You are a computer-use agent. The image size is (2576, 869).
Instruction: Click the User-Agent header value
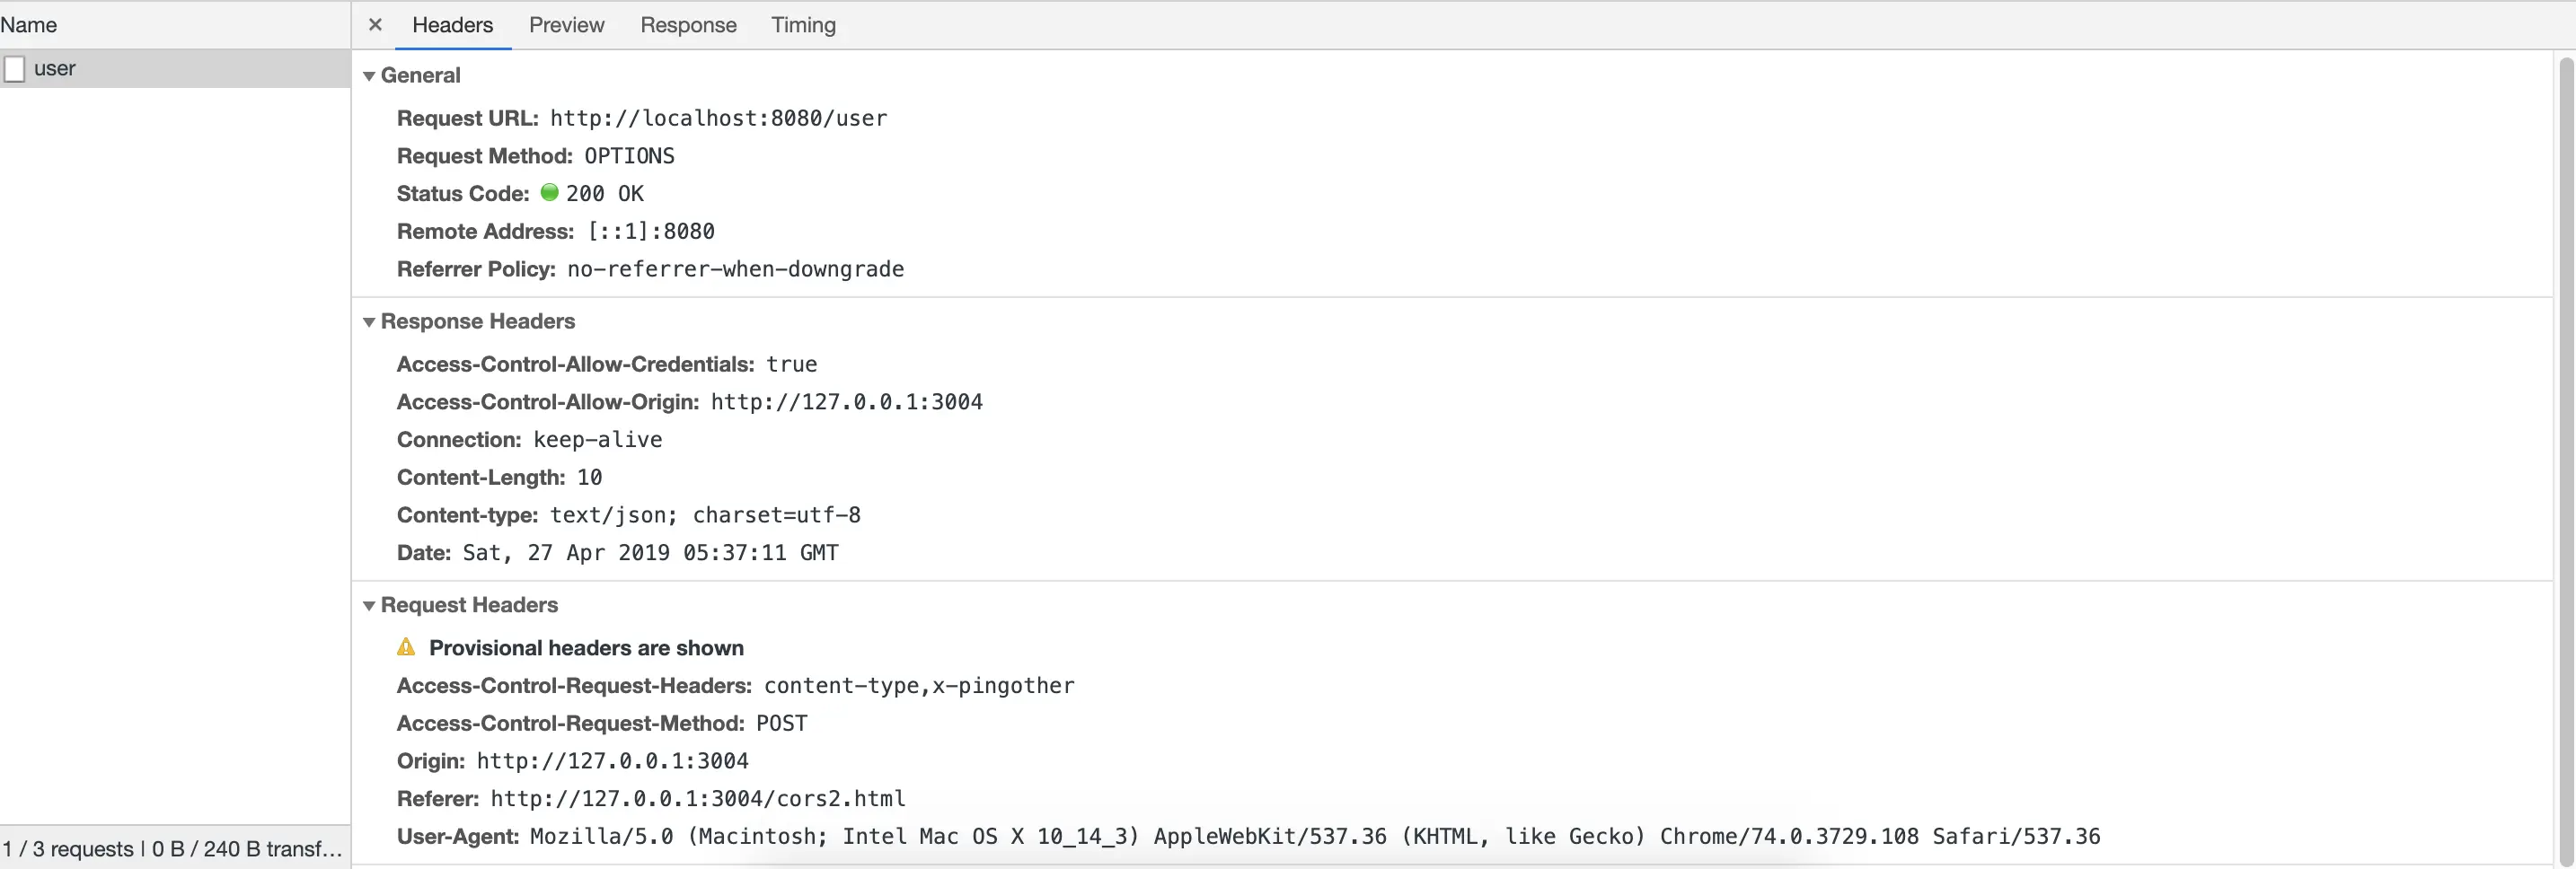(1314, 837)
